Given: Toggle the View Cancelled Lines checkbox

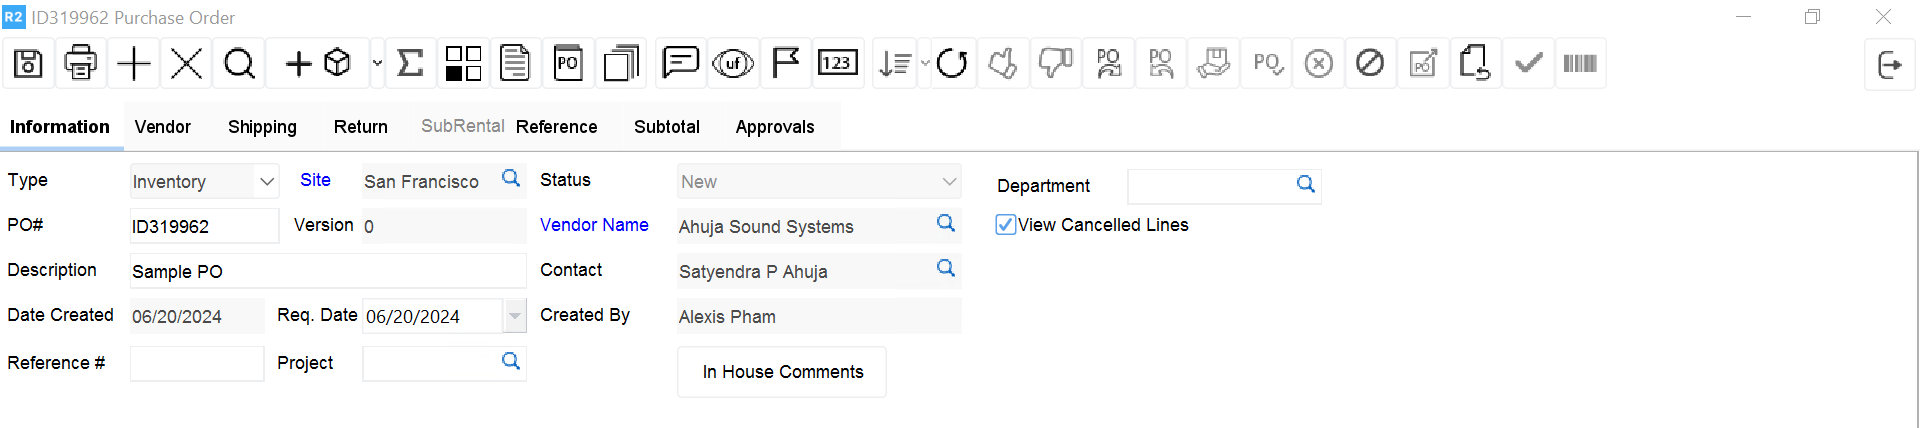Looking at the screenshot, I should [1005, 225].
